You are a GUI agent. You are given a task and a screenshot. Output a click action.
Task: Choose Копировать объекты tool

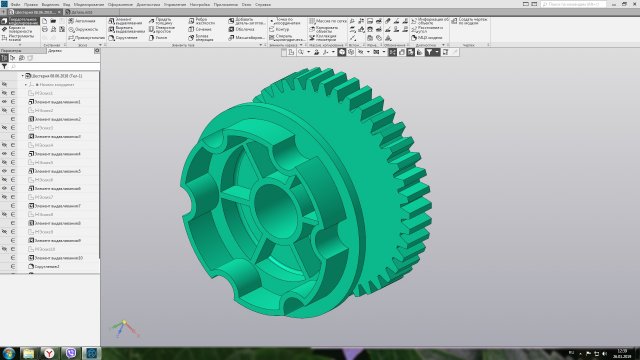tap(324, 29)
